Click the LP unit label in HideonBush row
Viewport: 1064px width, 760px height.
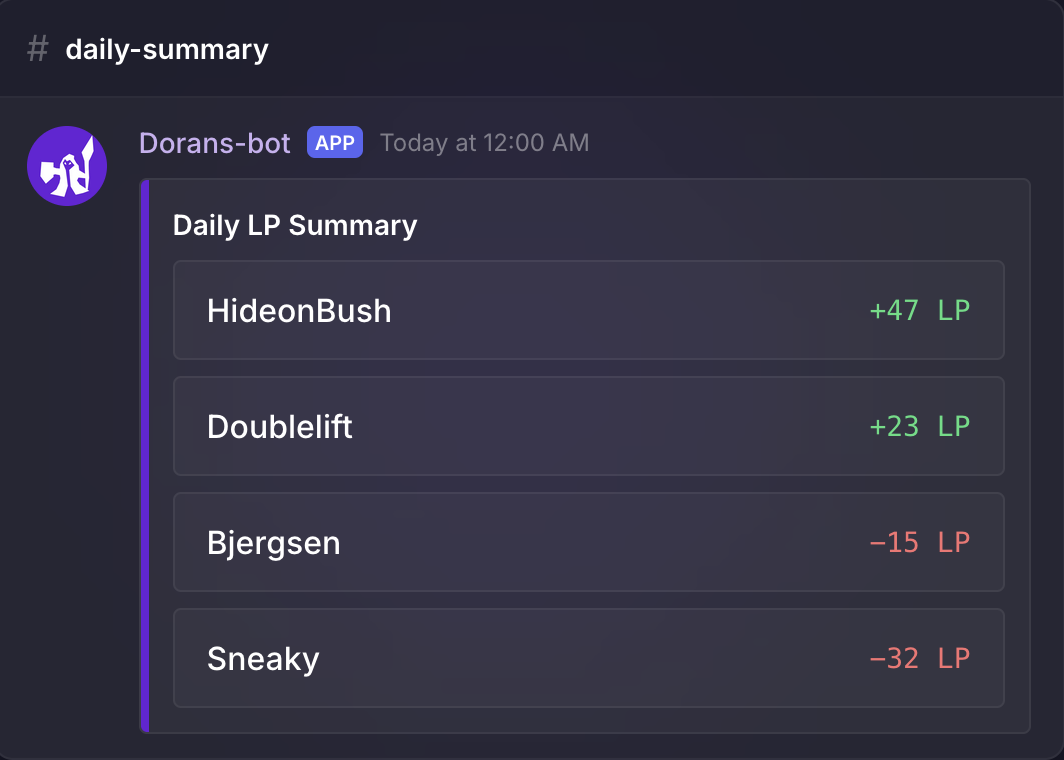[x=954, y=310]
